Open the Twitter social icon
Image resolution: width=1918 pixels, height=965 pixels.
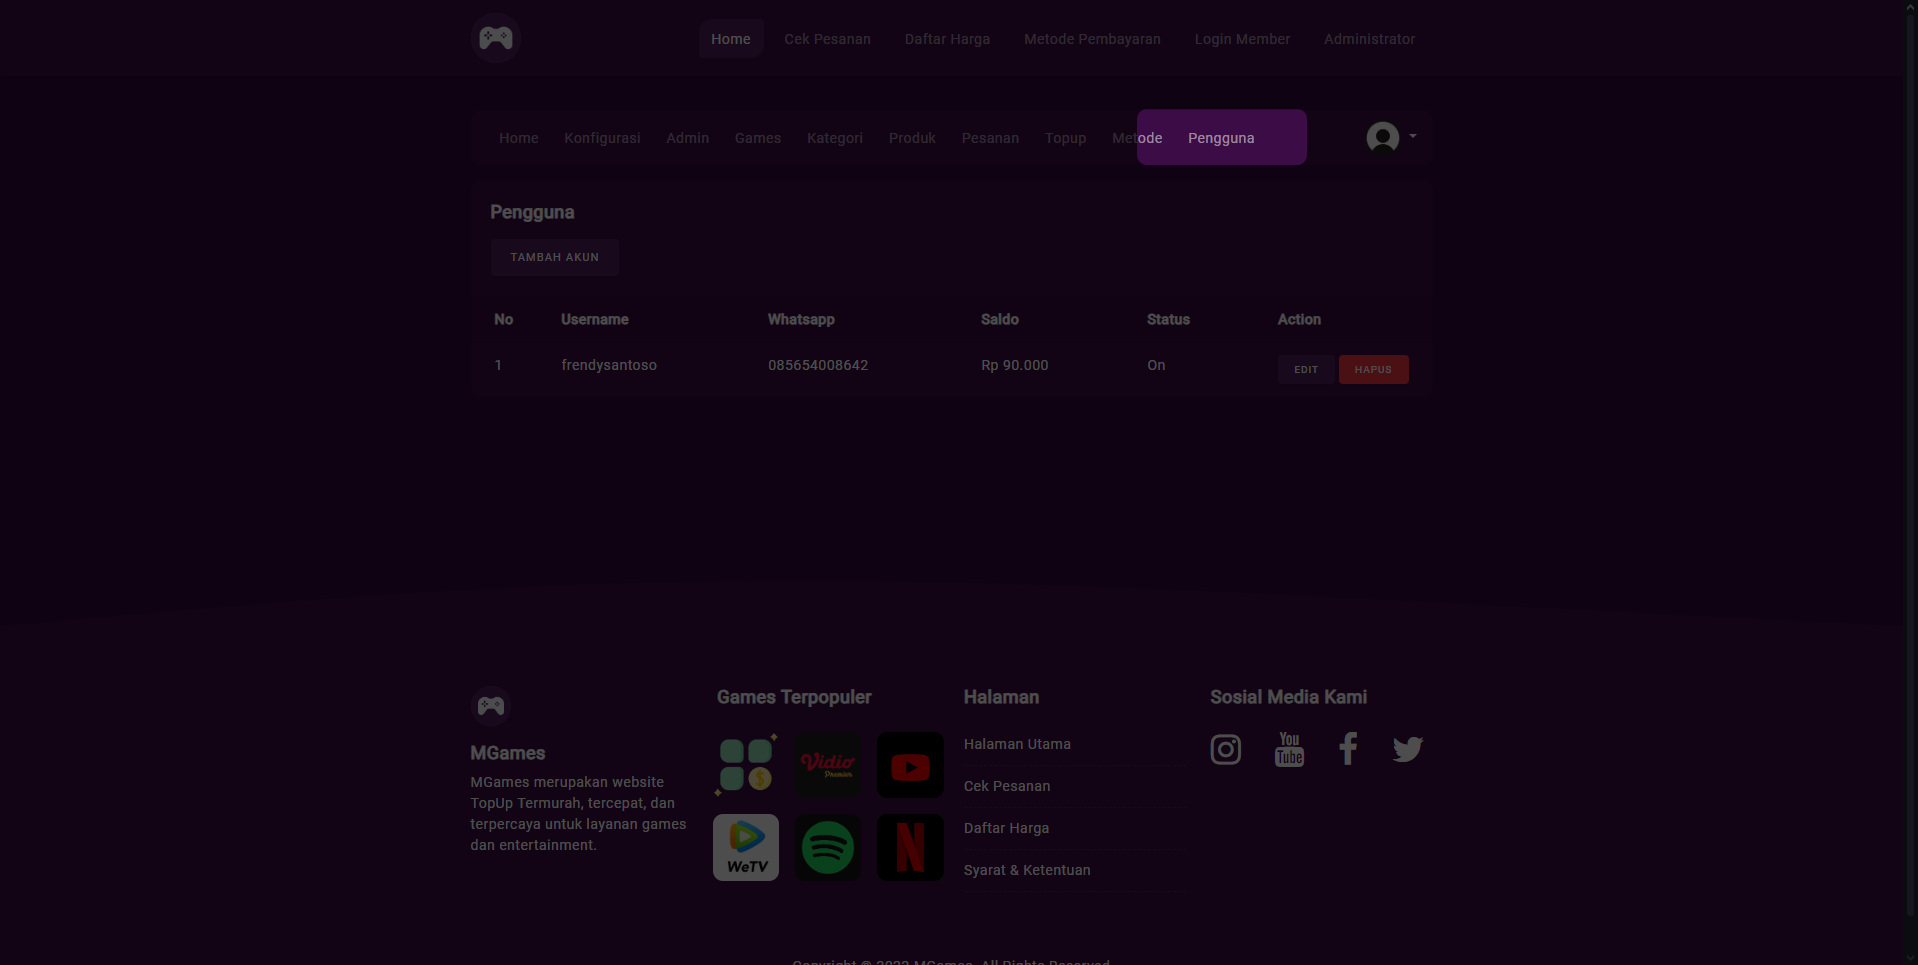[1408, 749]
